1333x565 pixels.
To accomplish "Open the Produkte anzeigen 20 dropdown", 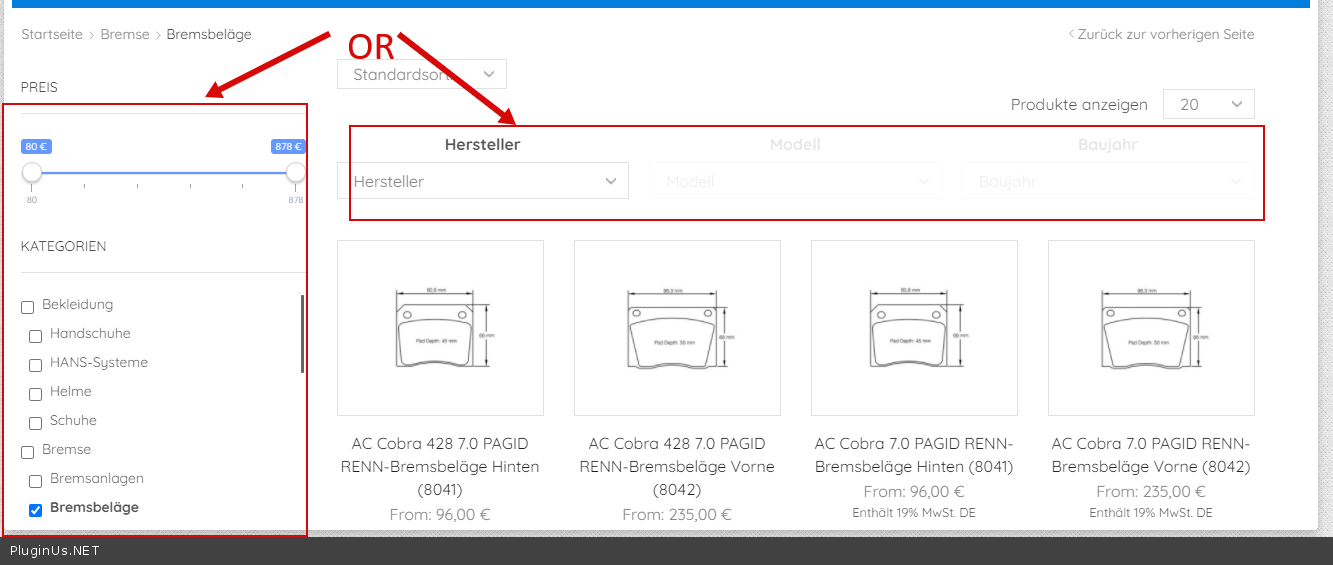I will 1209,104.
